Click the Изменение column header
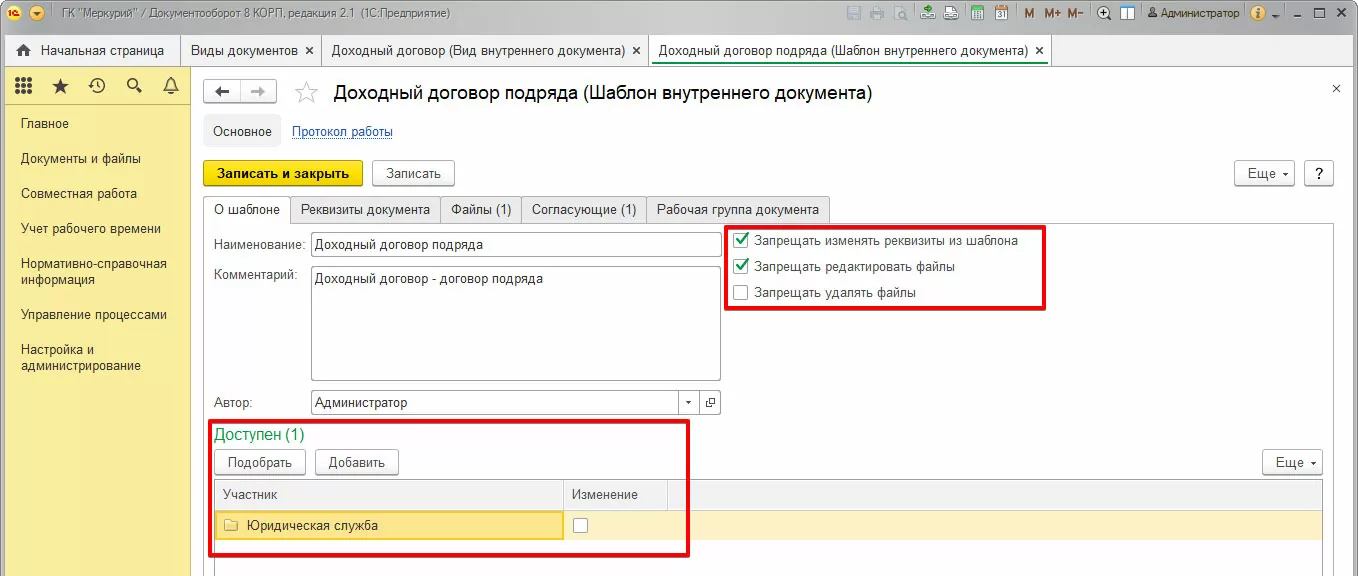This screenshot has height=576, width=1358. point(615,494)
